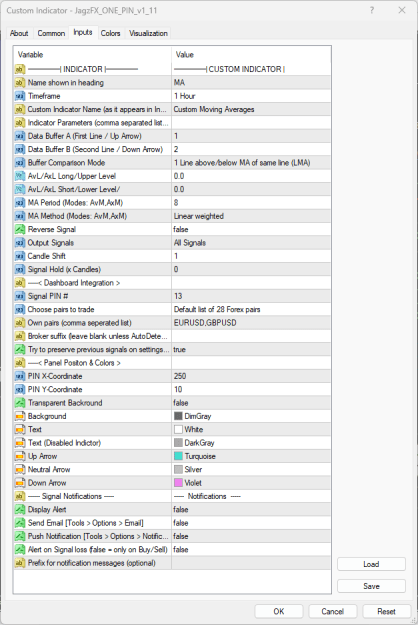Edit PIN X-Coordinate value 250
418x625 pixels.
point(251,376)
